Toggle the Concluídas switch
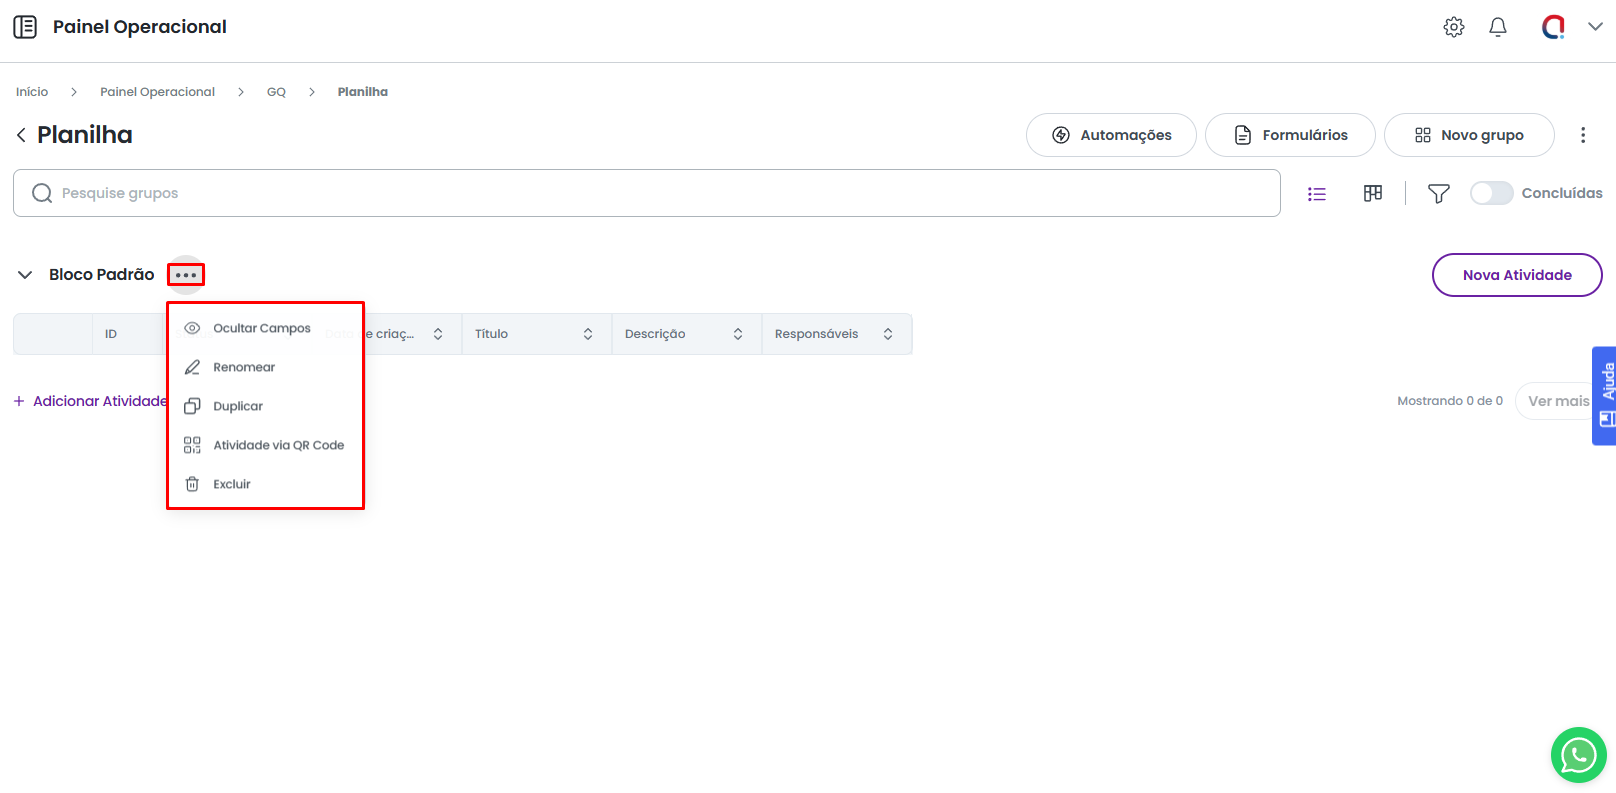The width and height of the screenshot is (1616, 793). (x=1491, y=193)
